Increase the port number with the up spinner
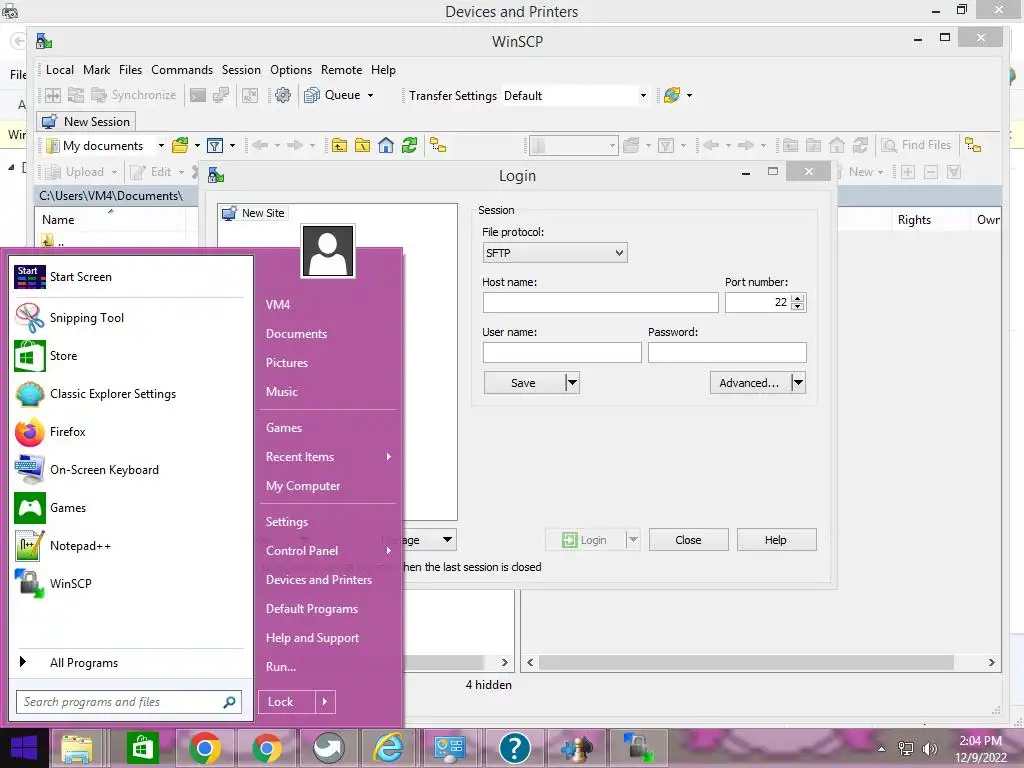 click(x=798, y=298)
